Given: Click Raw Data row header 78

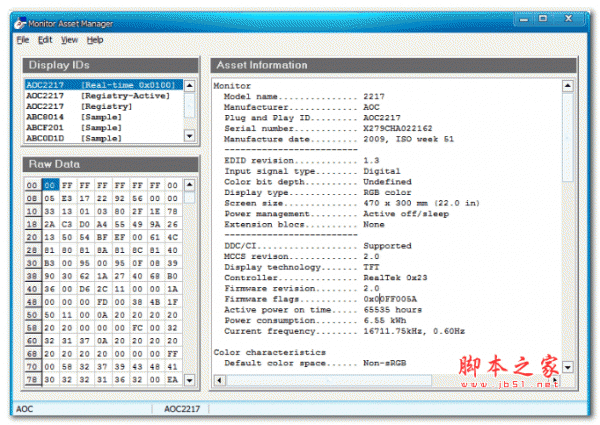Looking at the screenshot, I should (x=32, y=380).
